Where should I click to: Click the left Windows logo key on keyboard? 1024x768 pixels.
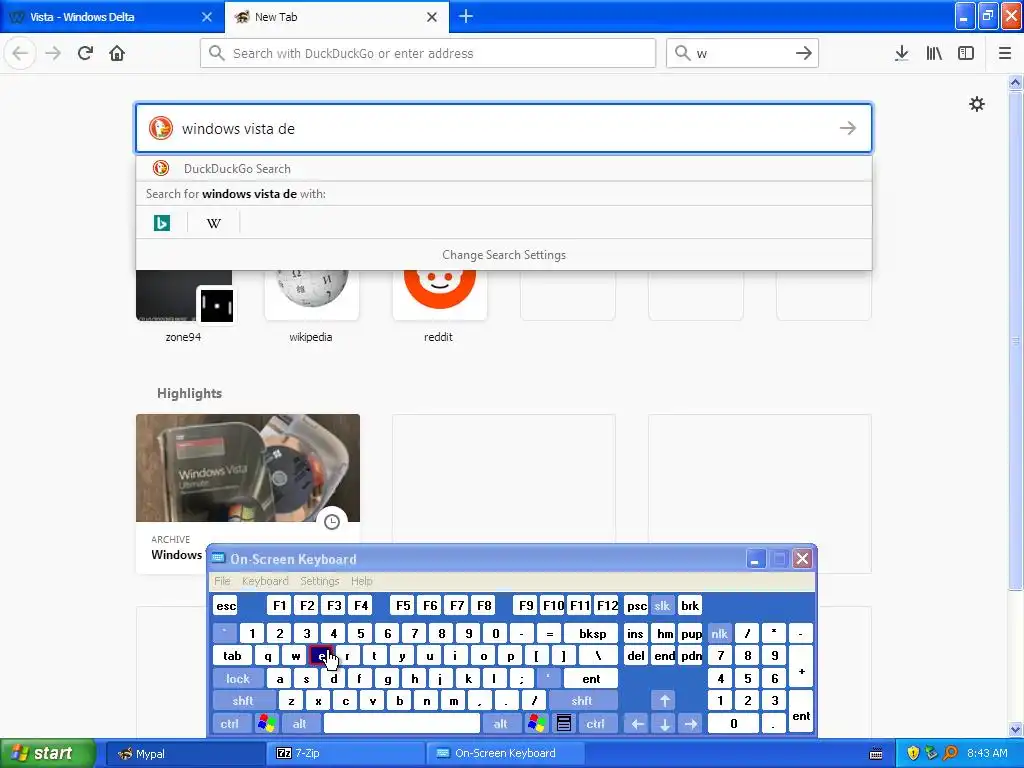[x=266, y=724]
